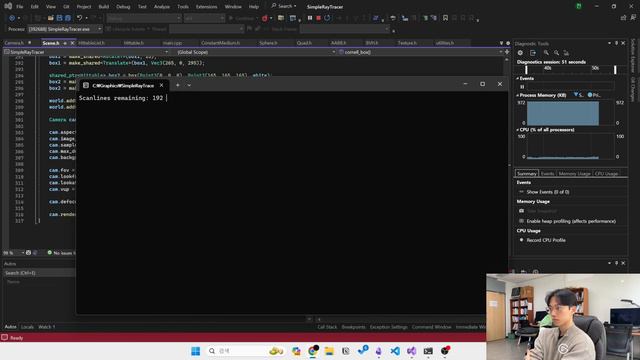The height and width of the screenshot is (360, 640).
Task: Open the cornell_box function navigation dropdown
Action: [x=421, y=52]
